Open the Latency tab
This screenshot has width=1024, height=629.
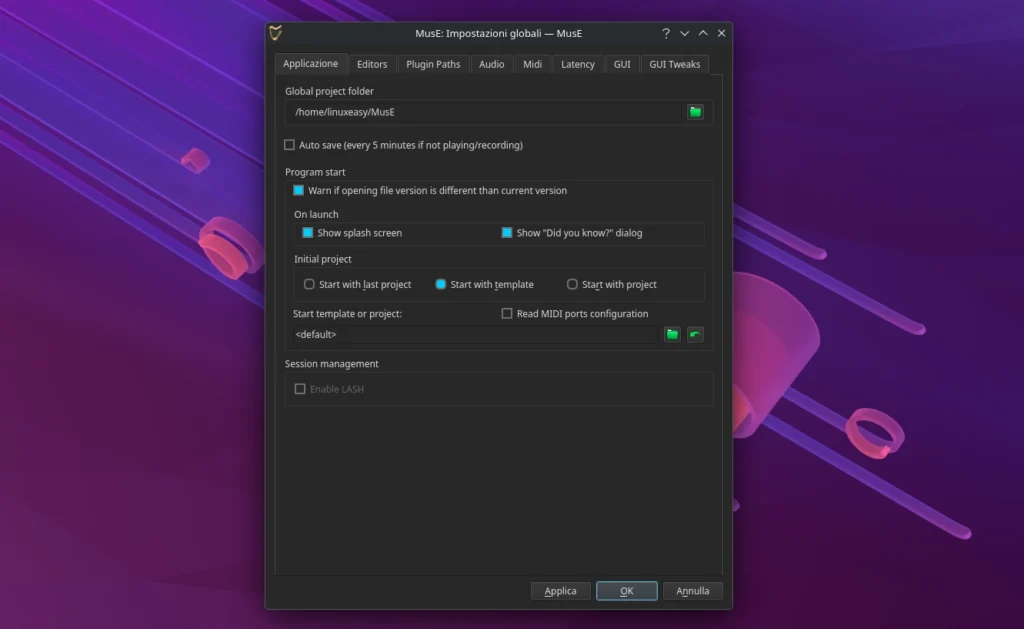coord(577,64)
